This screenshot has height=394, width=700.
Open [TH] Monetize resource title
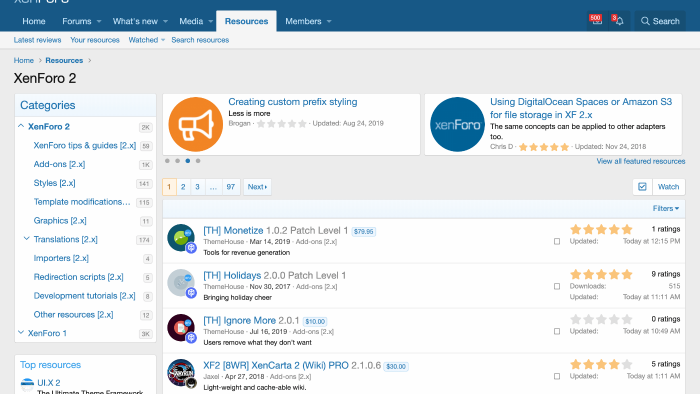point(233,230)
